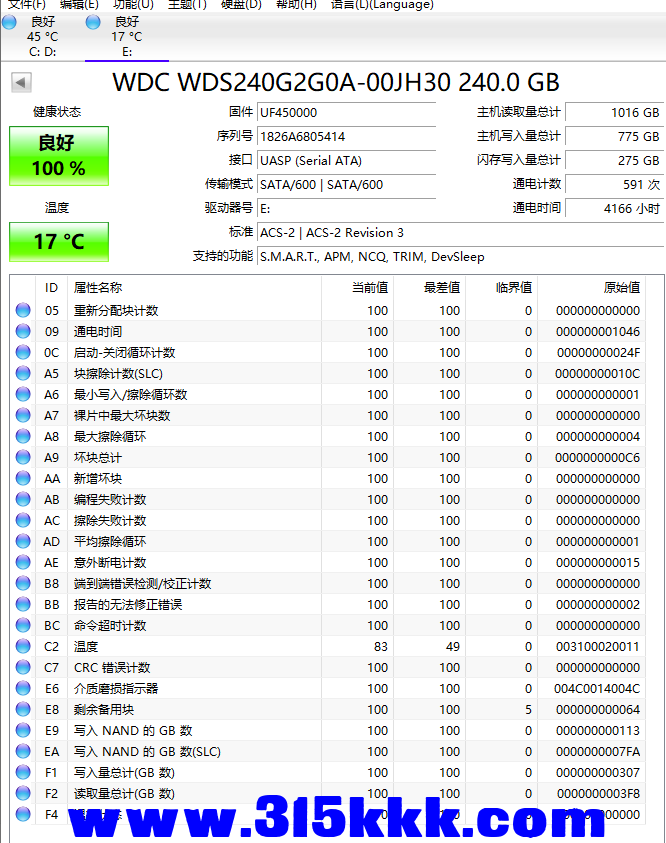Viewport: 666px width, 843px height.
Task: Click status orb of attribute E8 剩余备用块
Action: click(x=23, y=709)
